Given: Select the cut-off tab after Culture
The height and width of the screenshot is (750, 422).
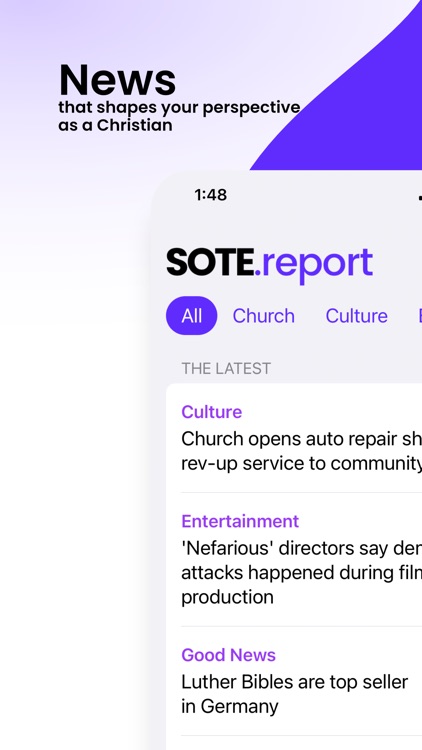Looking at the screenshot, I should coord(420,316).
